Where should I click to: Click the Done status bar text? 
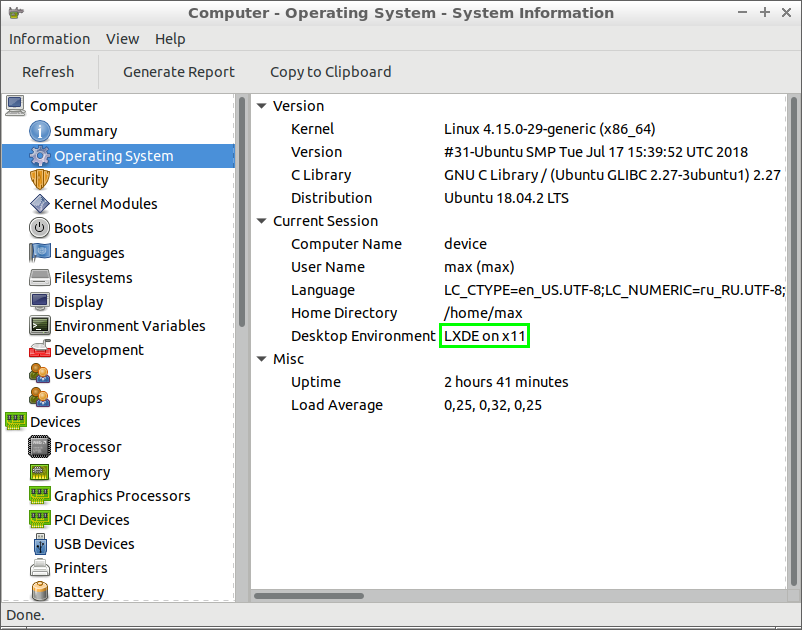[26, 615]
